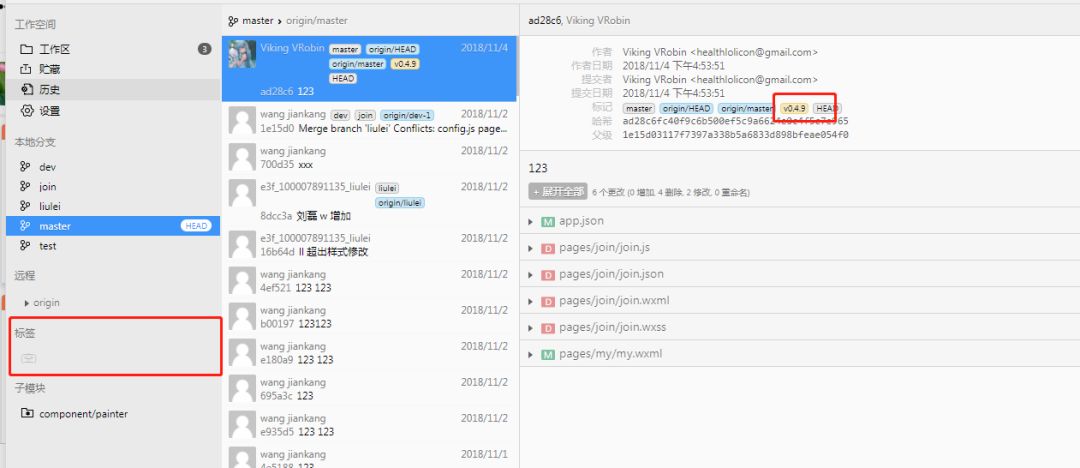The height and width of the screenshot is (468, 1080).
Task: Select commit 4ef521 123 123
Action: [369, 281]
